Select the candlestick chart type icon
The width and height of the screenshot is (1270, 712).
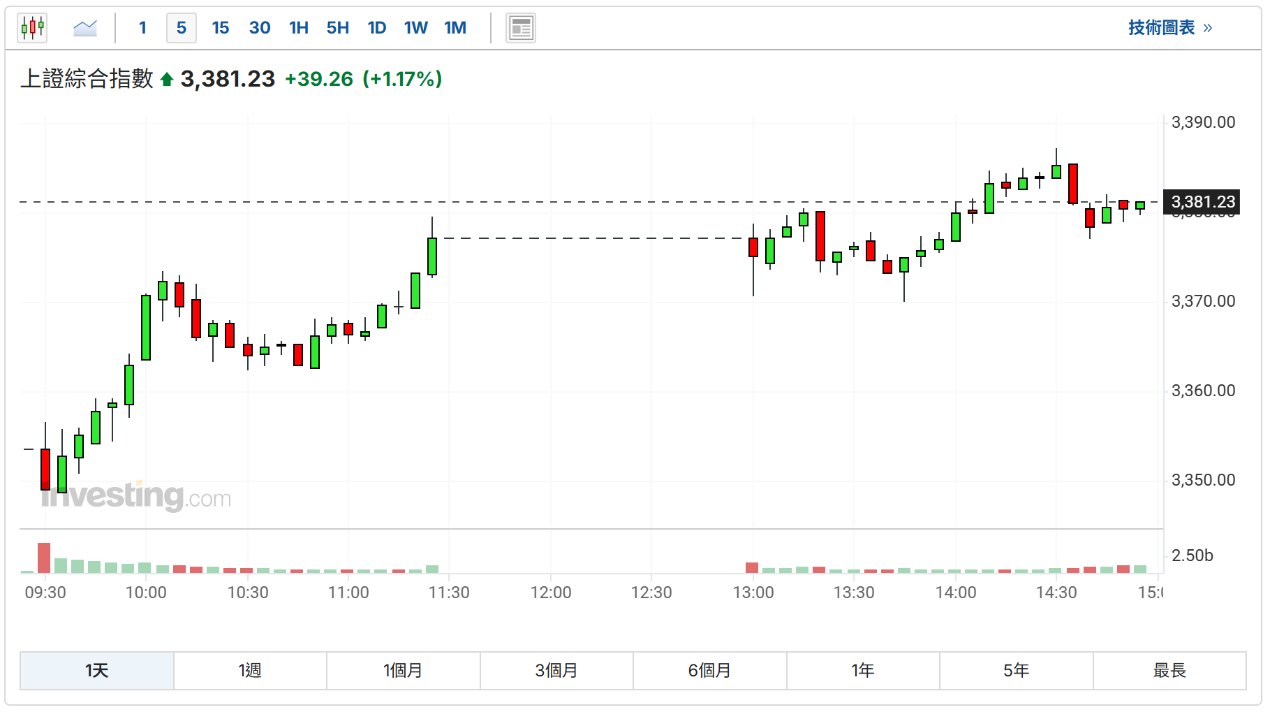tap(32, 28)
